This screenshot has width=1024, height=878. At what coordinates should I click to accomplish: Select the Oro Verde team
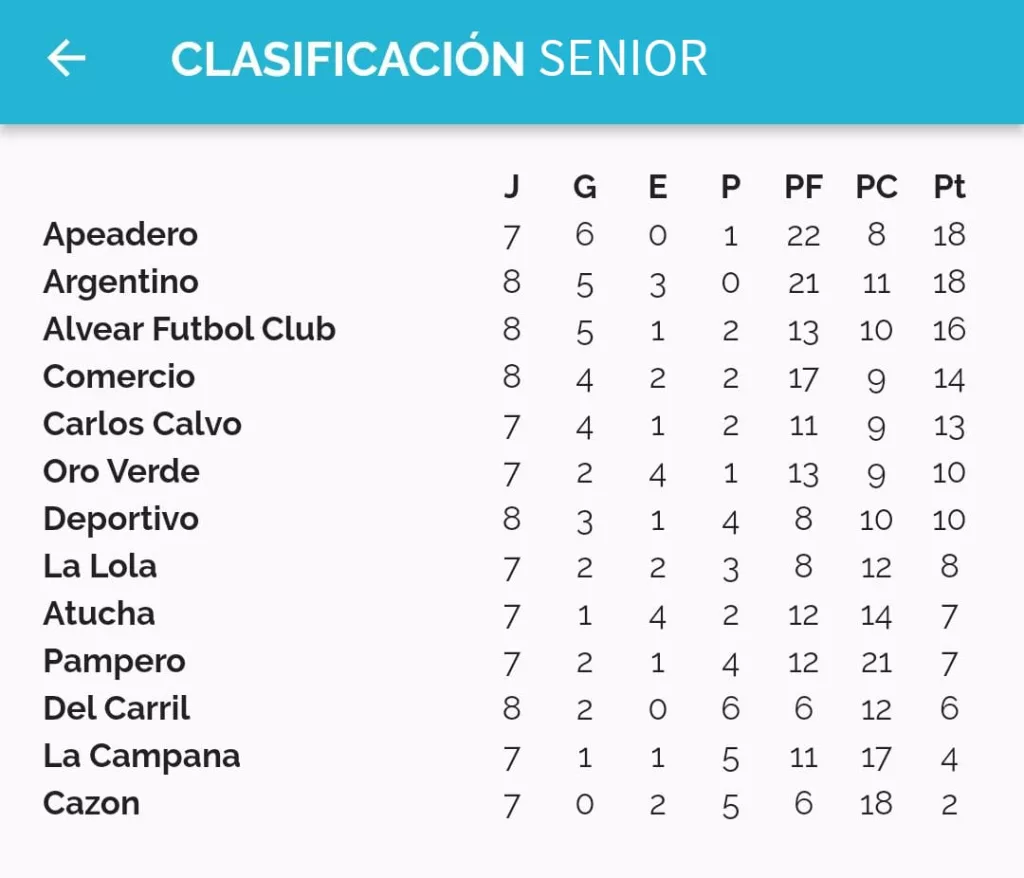point(121,472)
